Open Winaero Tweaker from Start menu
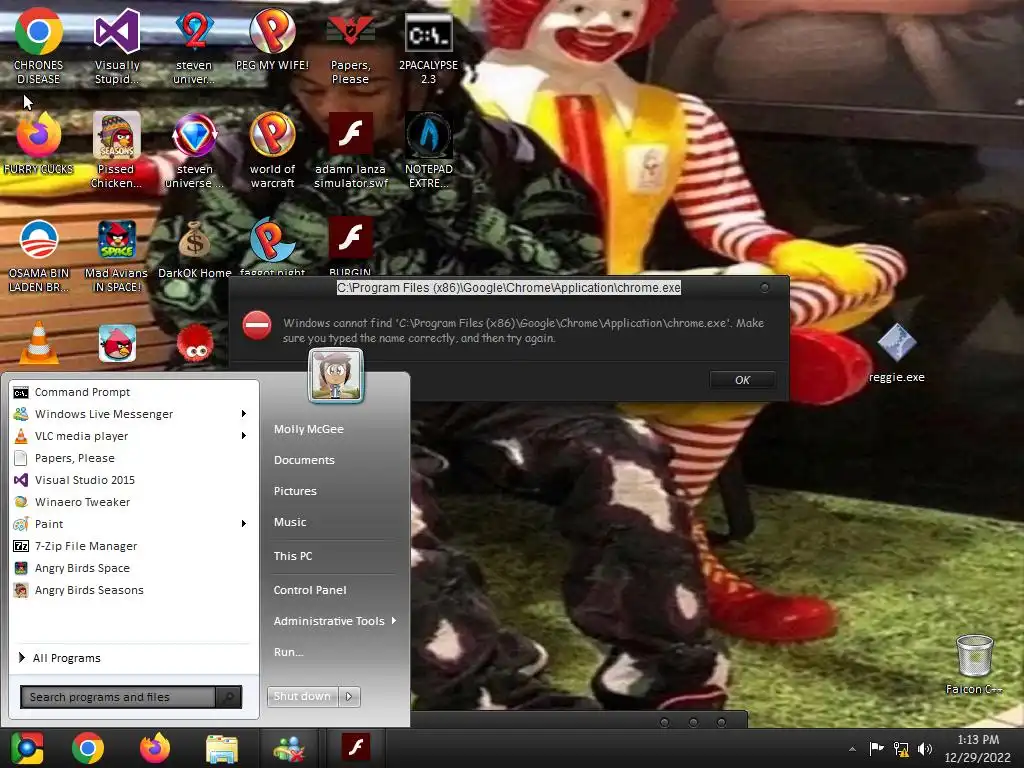The height and width of the screenshot is (768, 1024). (x=135, y=502)
